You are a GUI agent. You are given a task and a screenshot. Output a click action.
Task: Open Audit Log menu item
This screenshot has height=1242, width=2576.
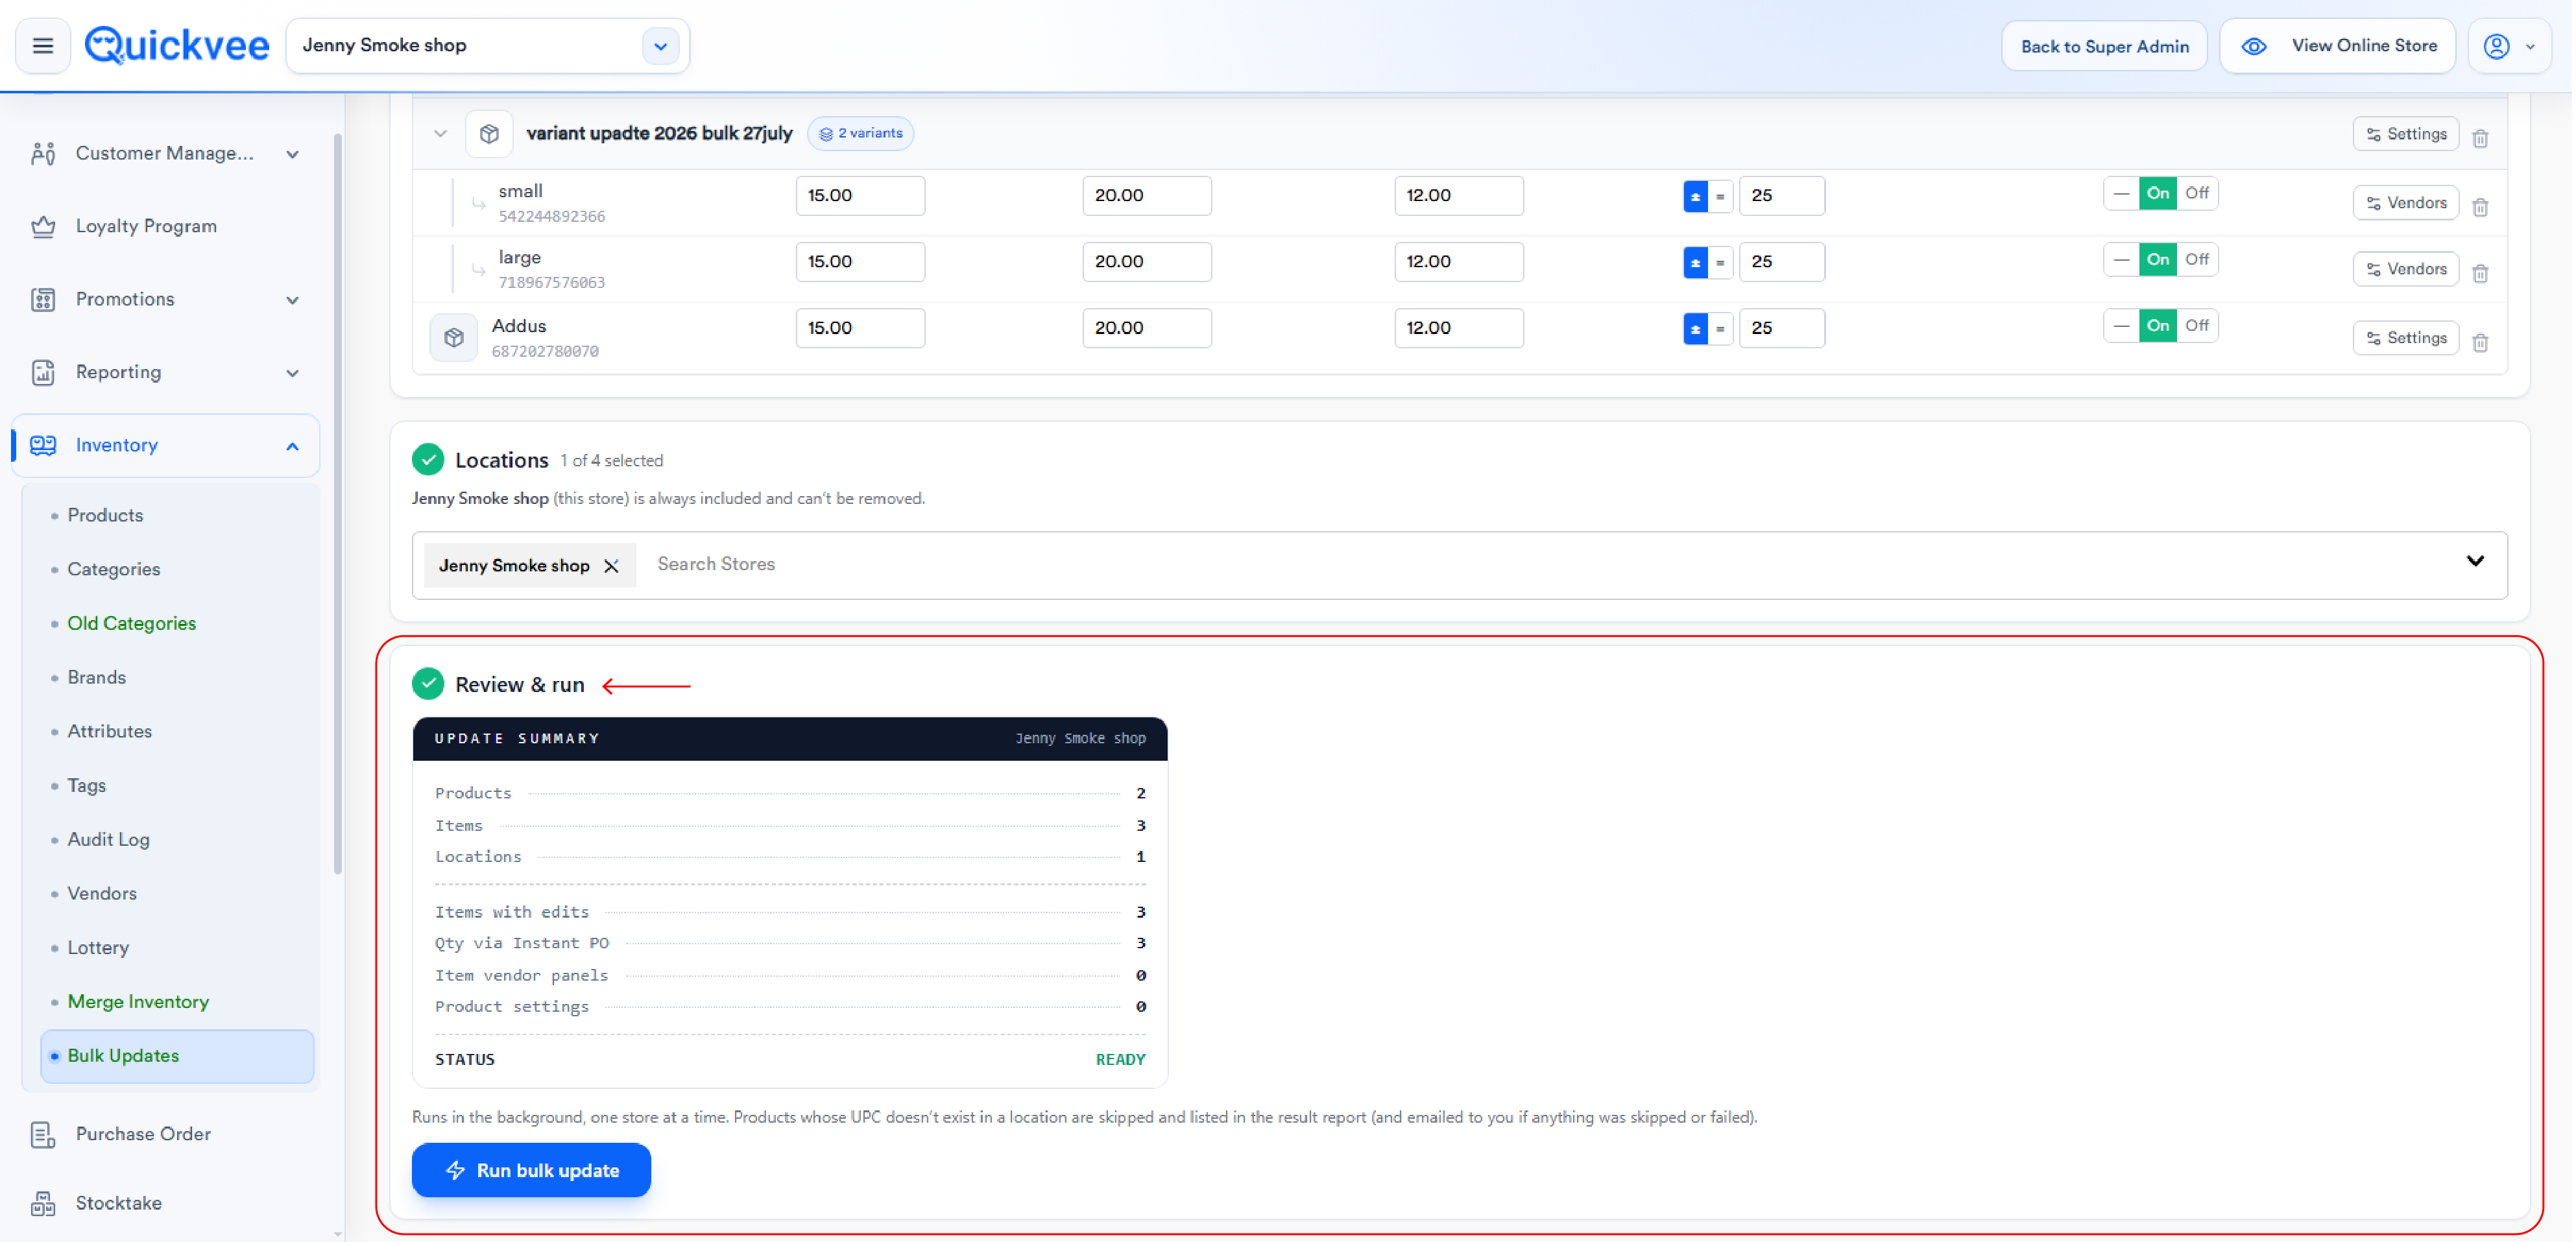(x=108, y=839)
